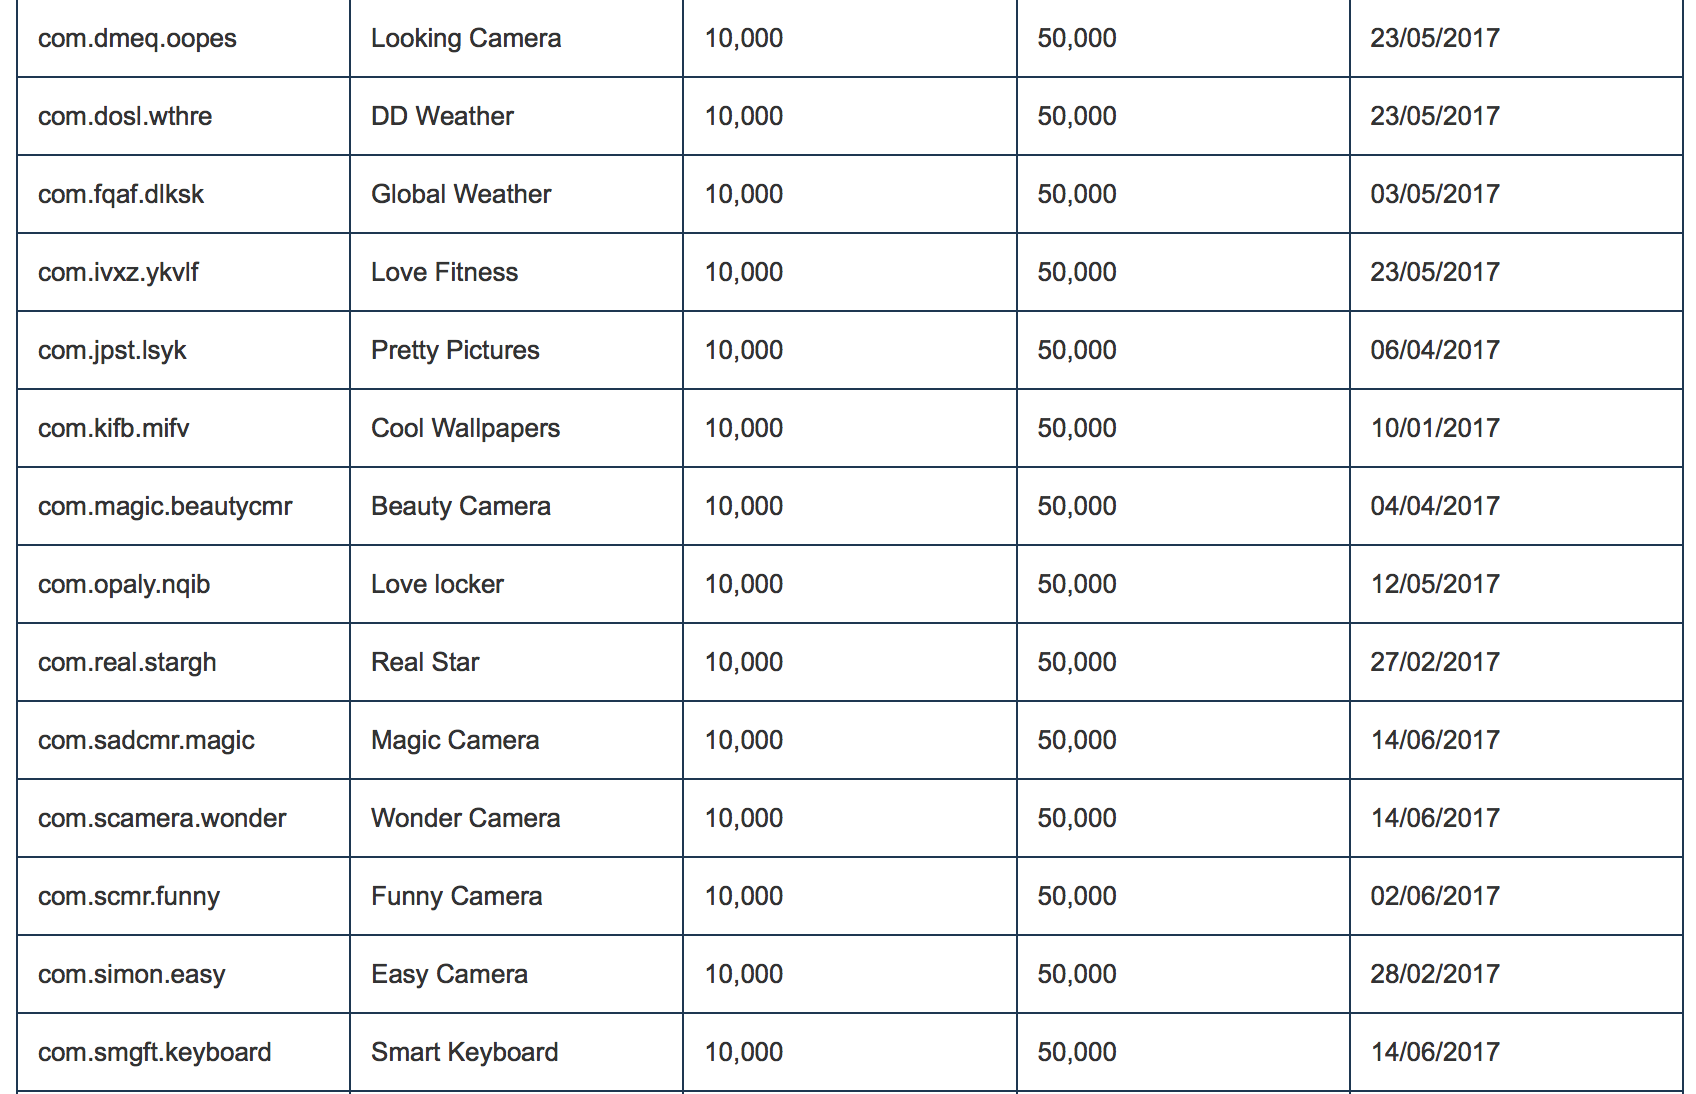1696x1094 pixels.
Task: Select the com.fqaf.dlksk package cell
Action: click(121, 195)
